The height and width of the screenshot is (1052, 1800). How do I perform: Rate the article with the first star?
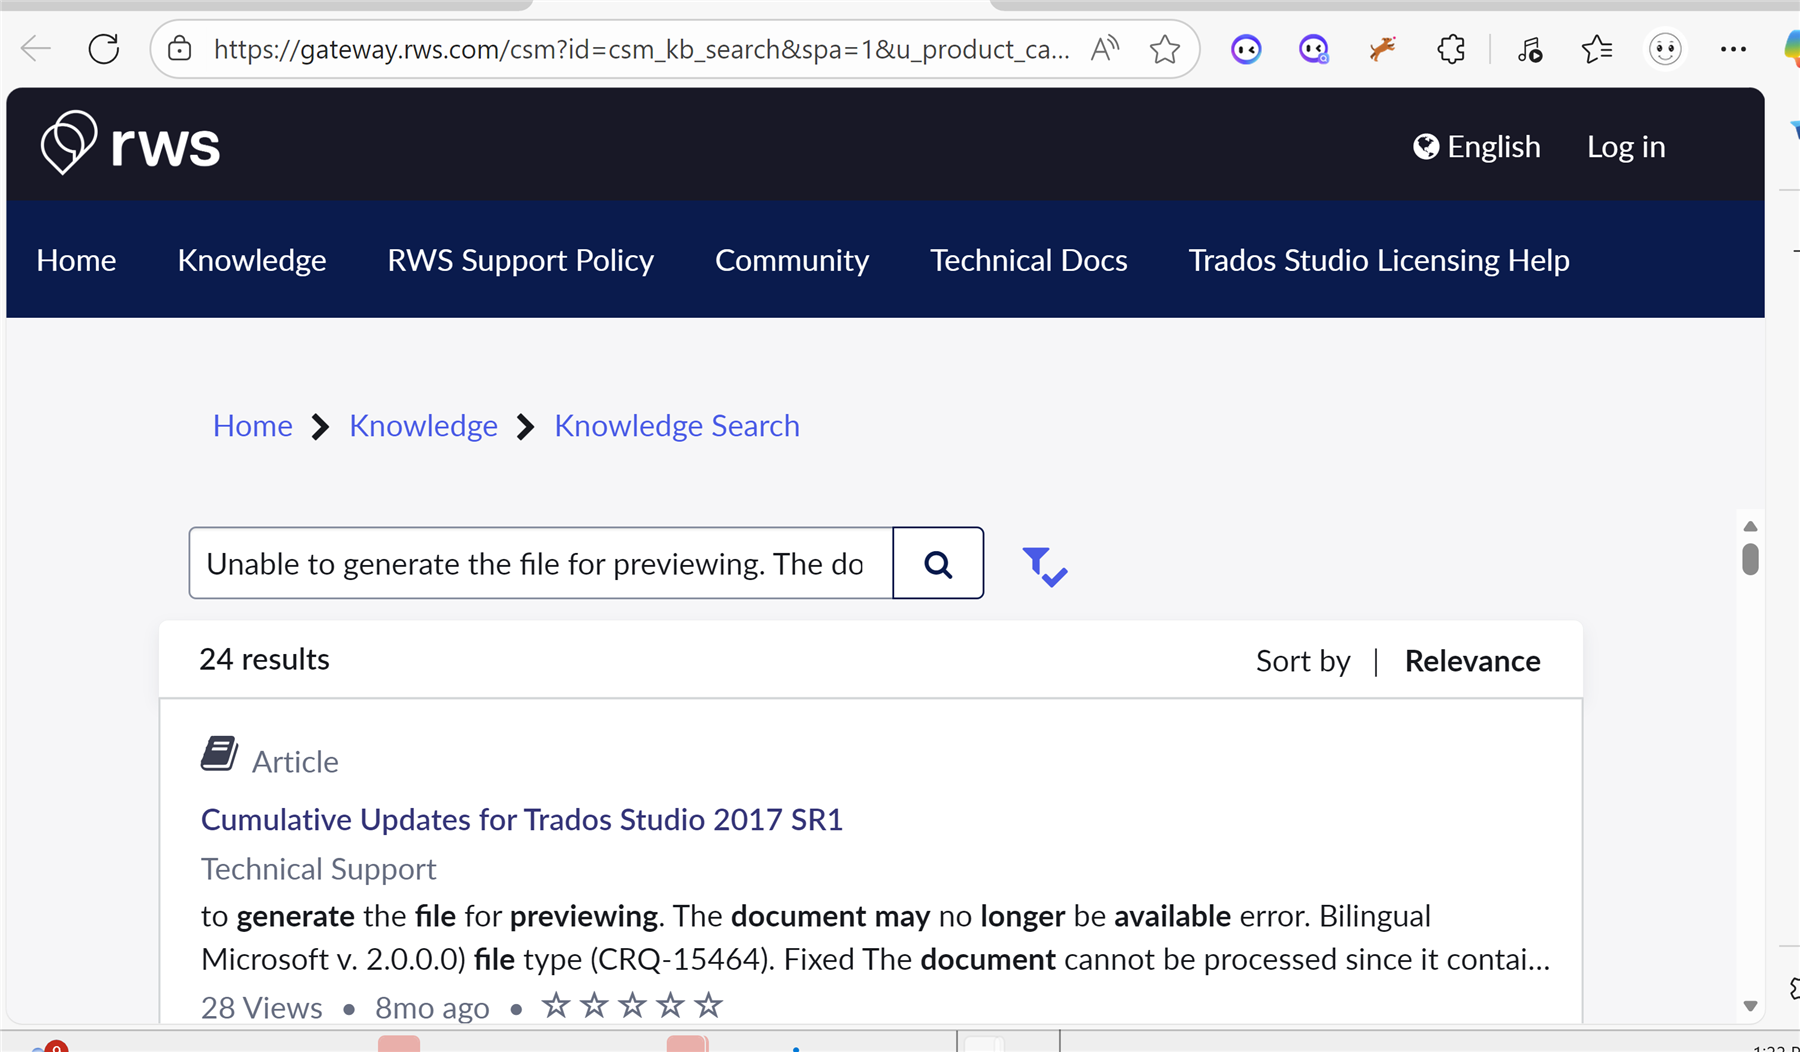(x=556, y=1006)
